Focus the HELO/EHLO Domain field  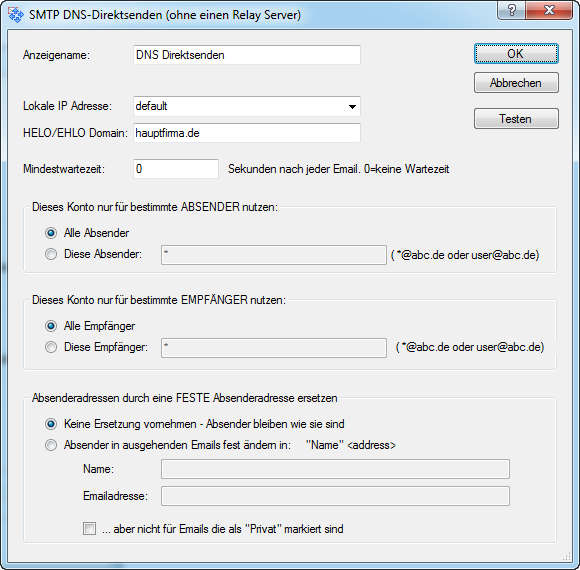click(247, 133)
